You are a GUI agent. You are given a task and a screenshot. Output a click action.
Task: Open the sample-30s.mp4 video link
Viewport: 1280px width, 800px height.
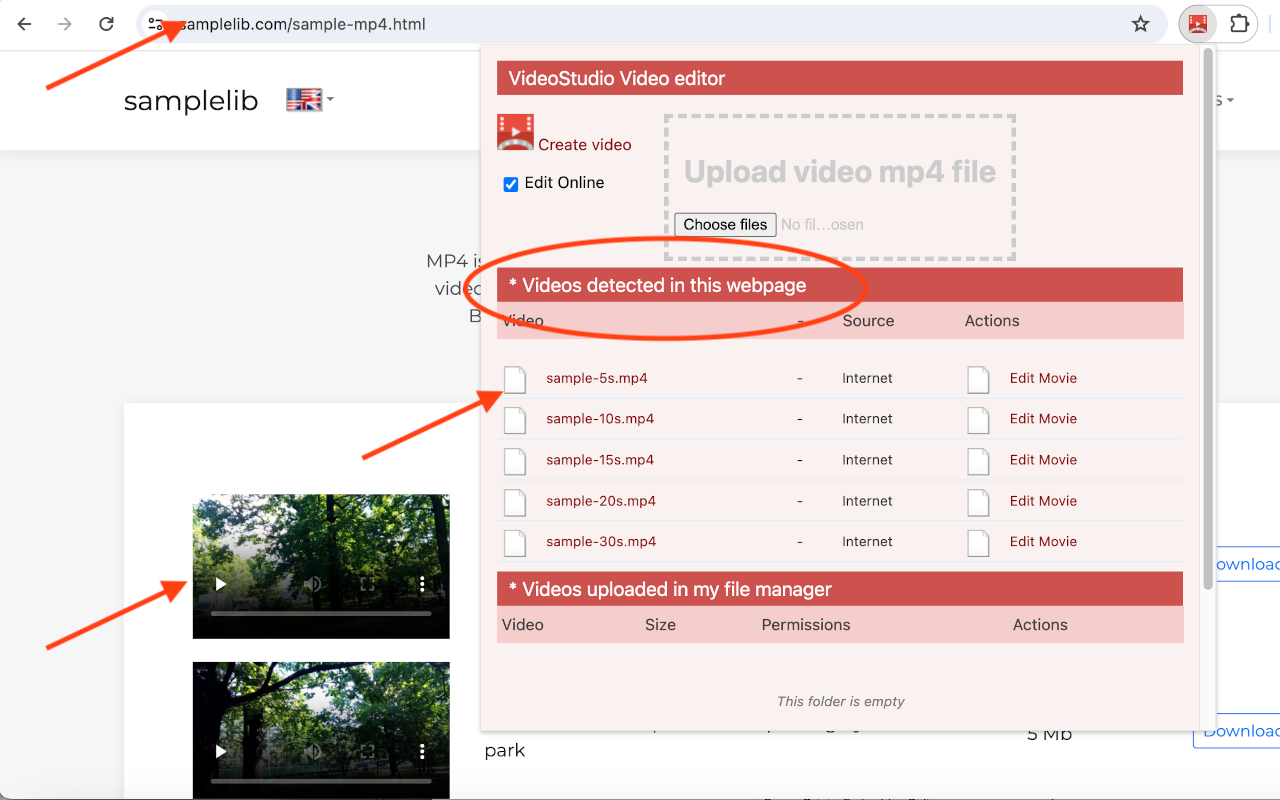pyautogui.click(x=601, y=542)
